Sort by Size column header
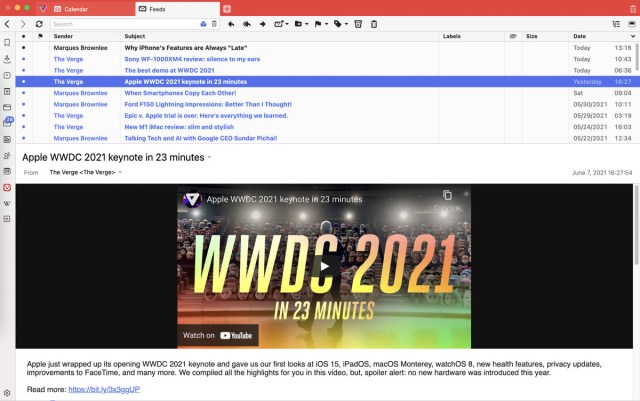Image resolution: width=640 pixels, height=401 pixels. pyautogui.click(x=532, y=36)
